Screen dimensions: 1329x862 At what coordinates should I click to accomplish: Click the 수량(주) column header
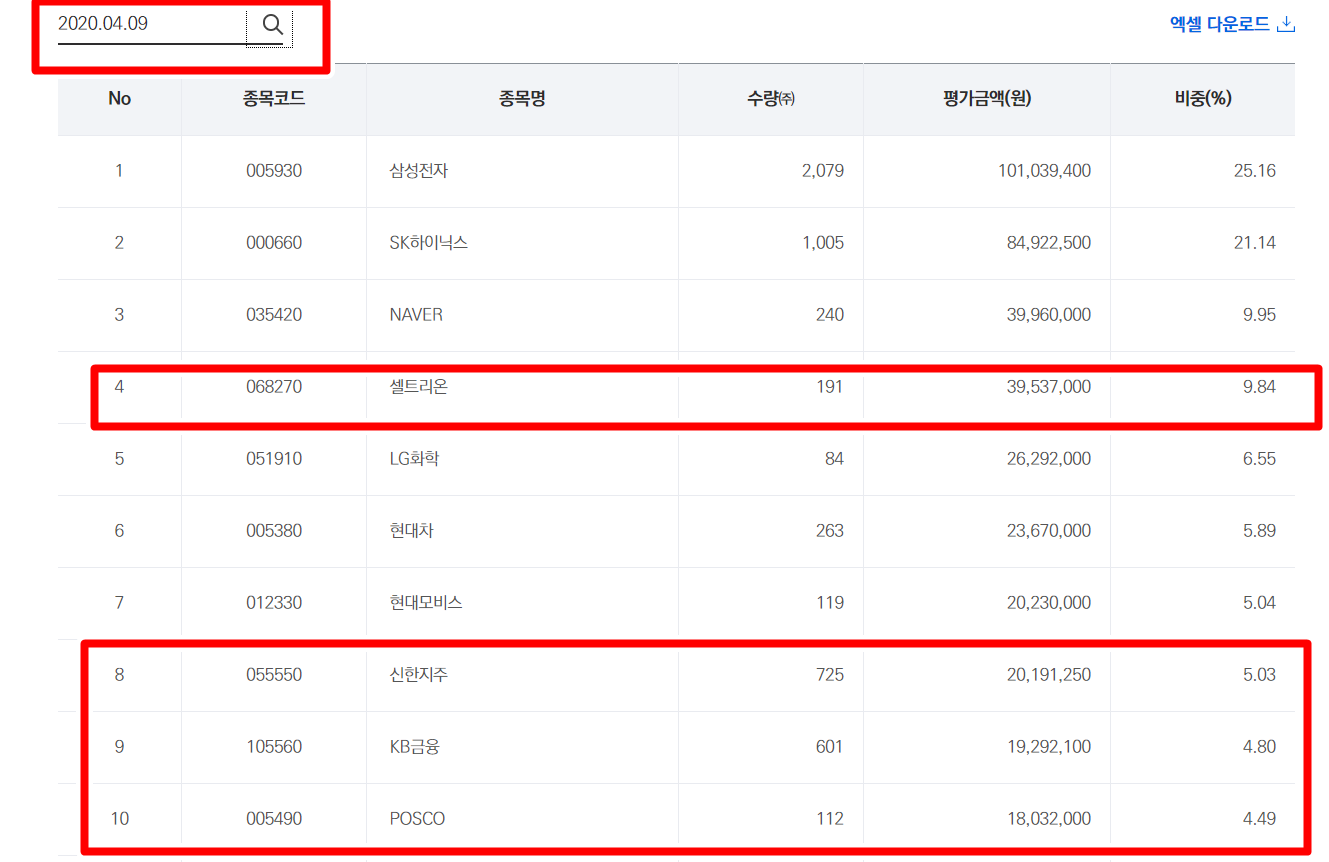[x=771, y=98]
